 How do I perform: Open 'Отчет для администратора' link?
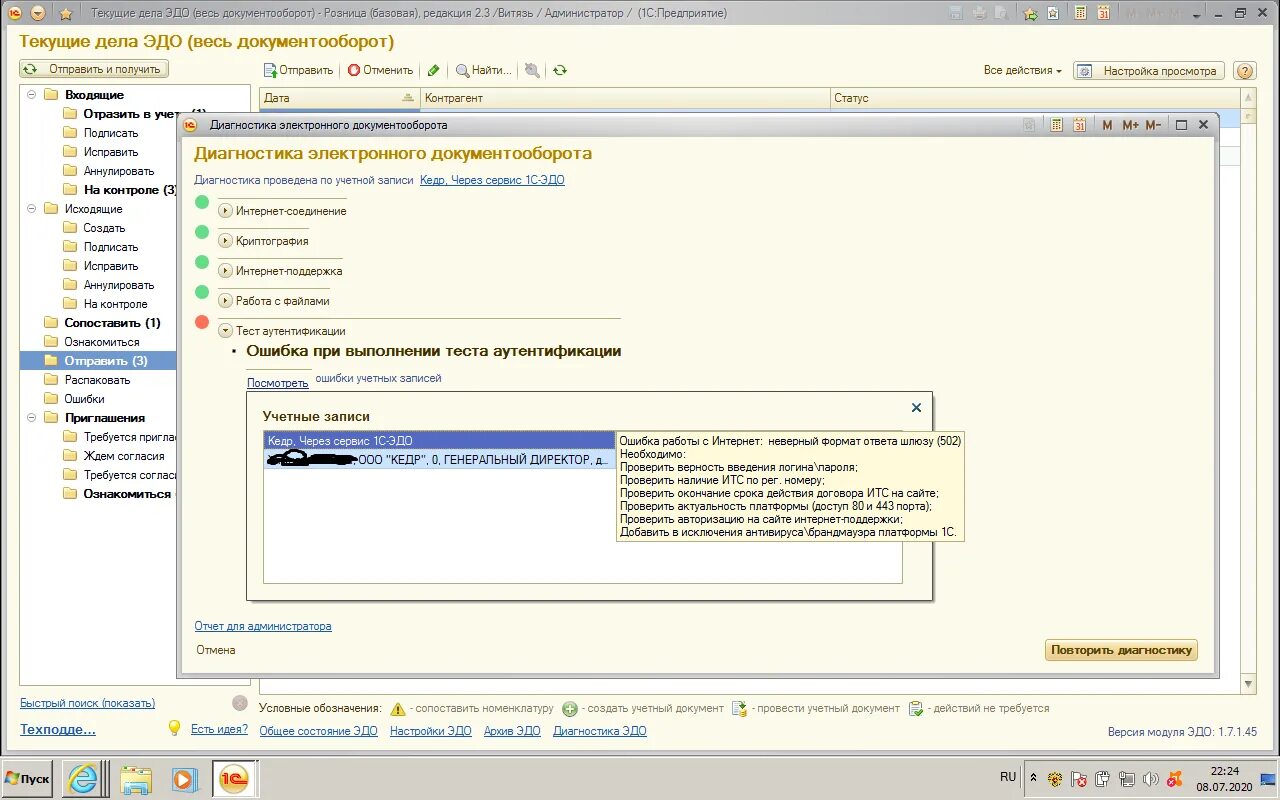click(263, 626)
